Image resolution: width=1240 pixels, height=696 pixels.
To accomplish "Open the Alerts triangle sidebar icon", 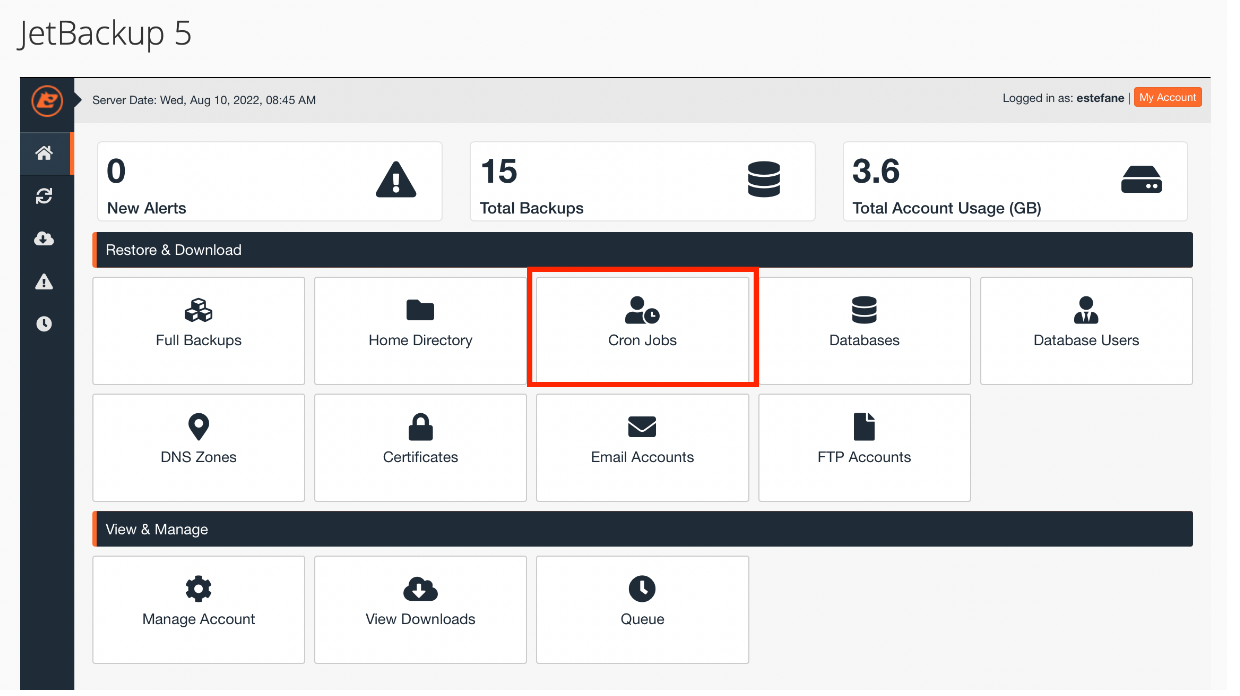I will (x=44, y=282).
